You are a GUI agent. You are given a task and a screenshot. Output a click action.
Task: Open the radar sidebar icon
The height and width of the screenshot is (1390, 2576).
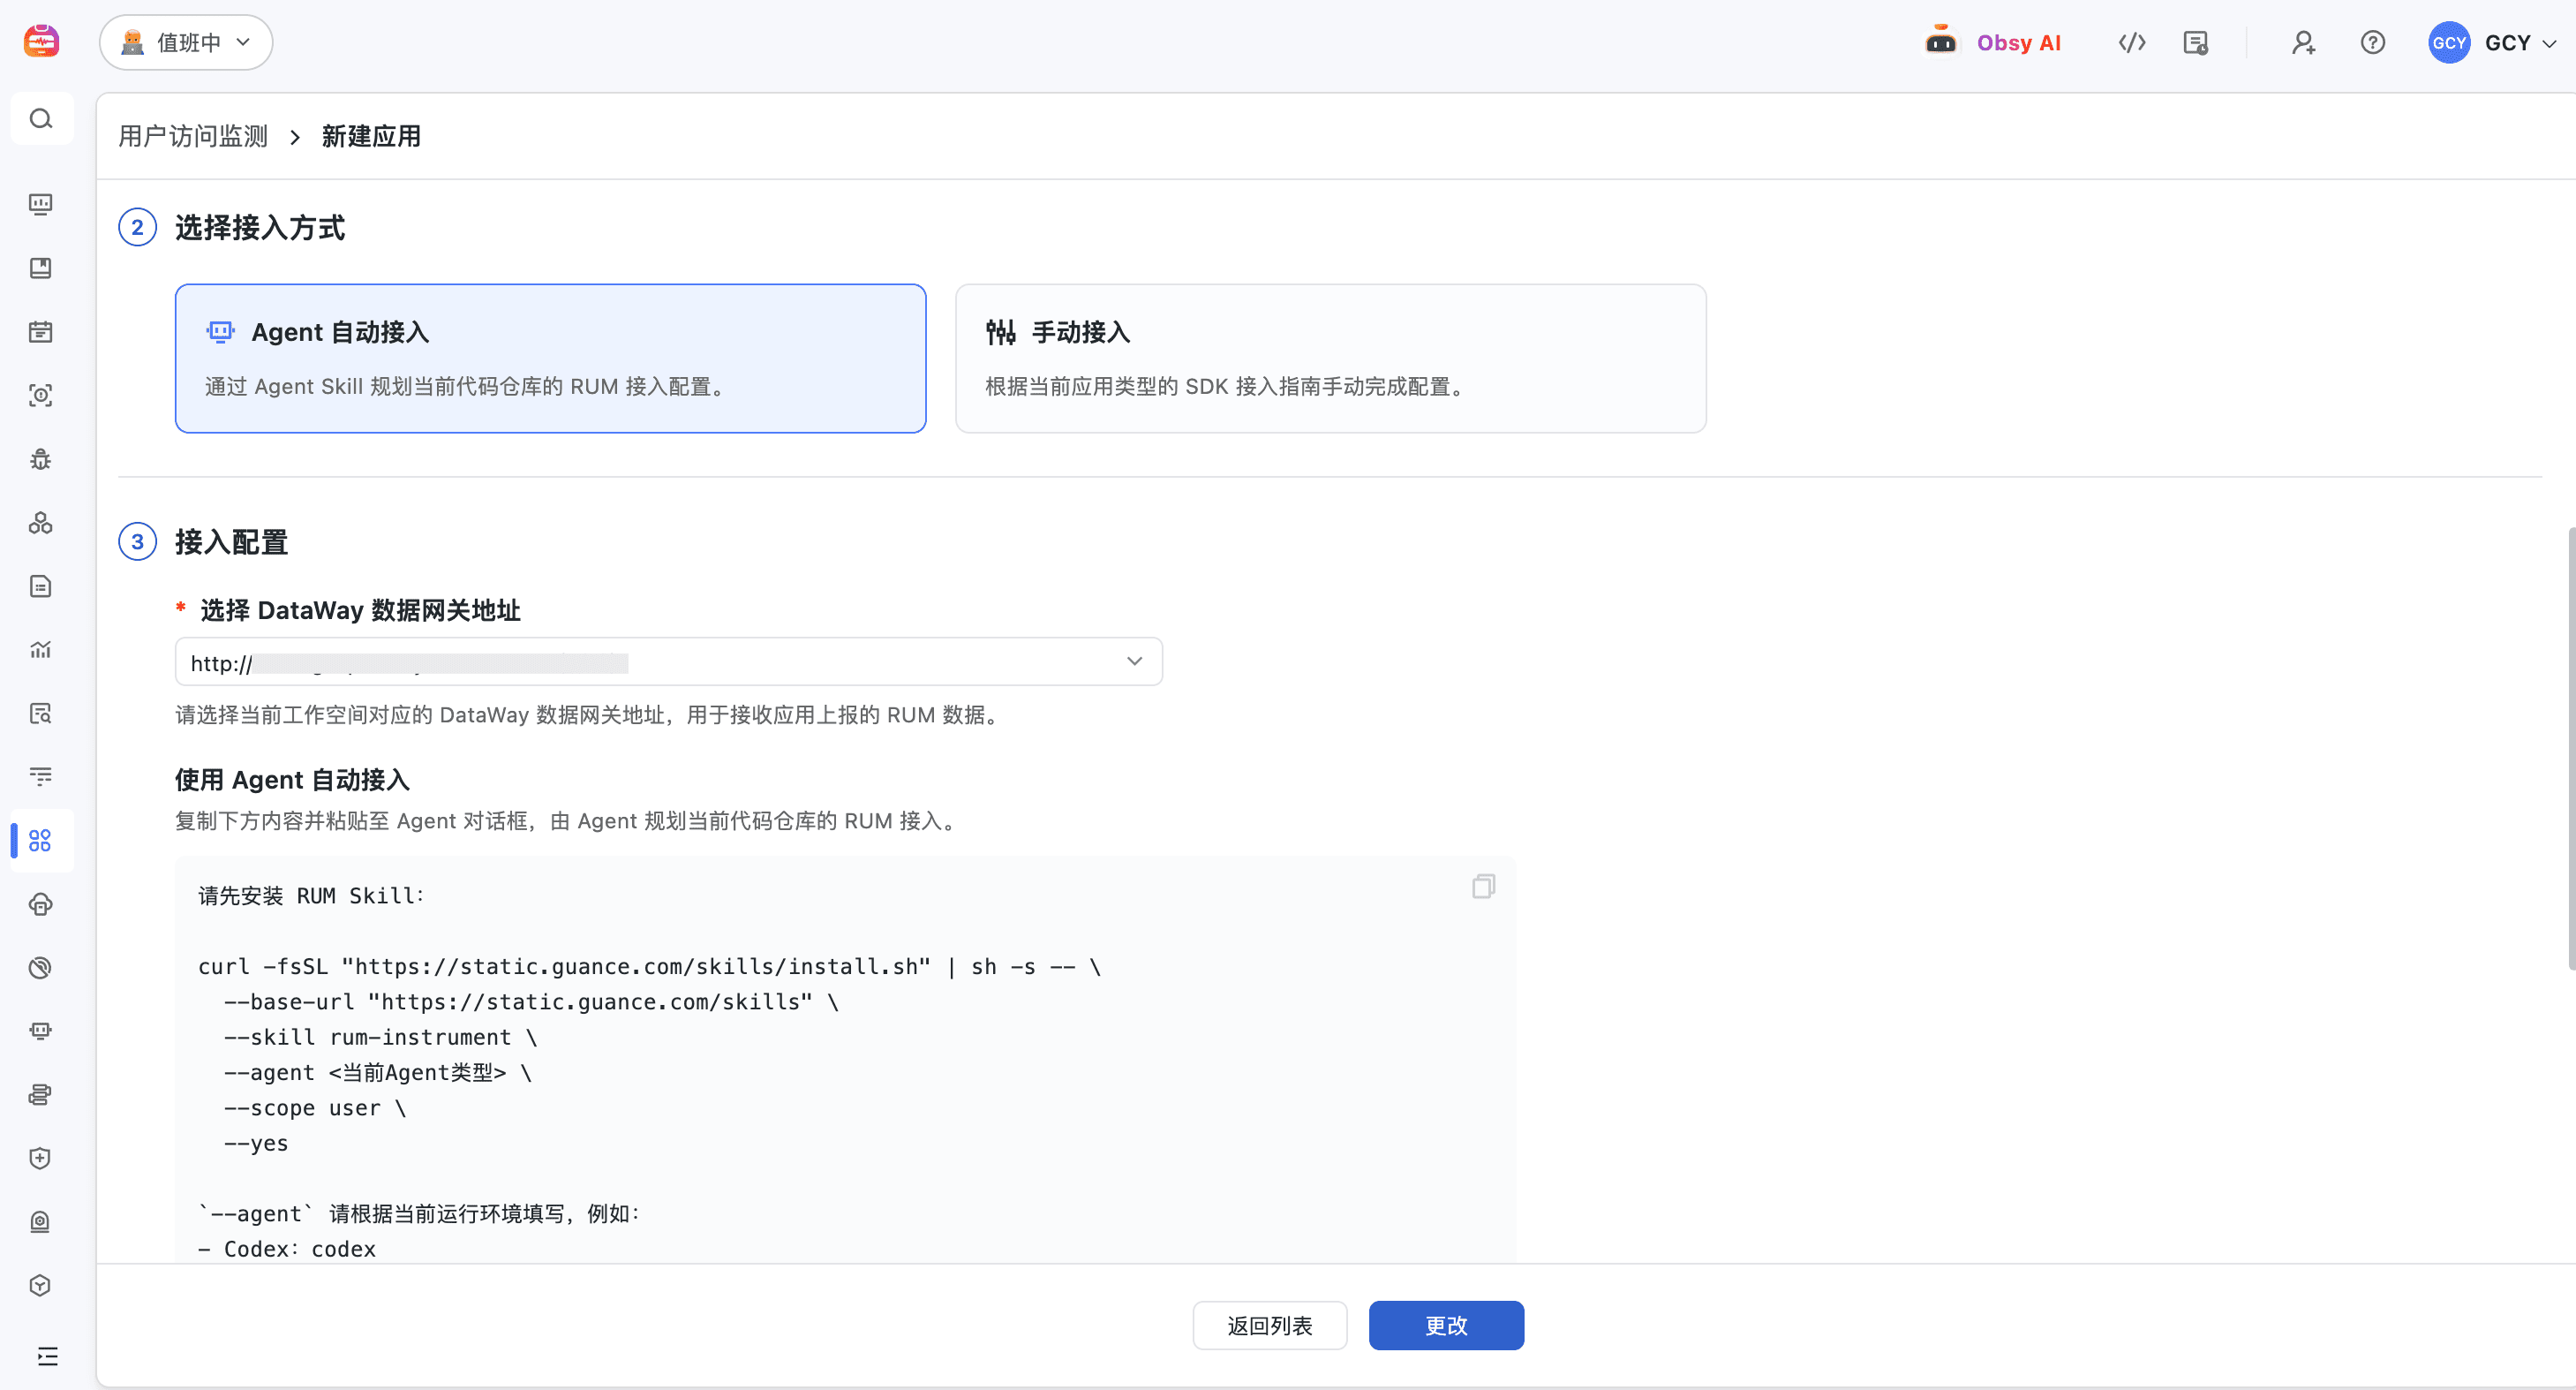coord(41,968)
